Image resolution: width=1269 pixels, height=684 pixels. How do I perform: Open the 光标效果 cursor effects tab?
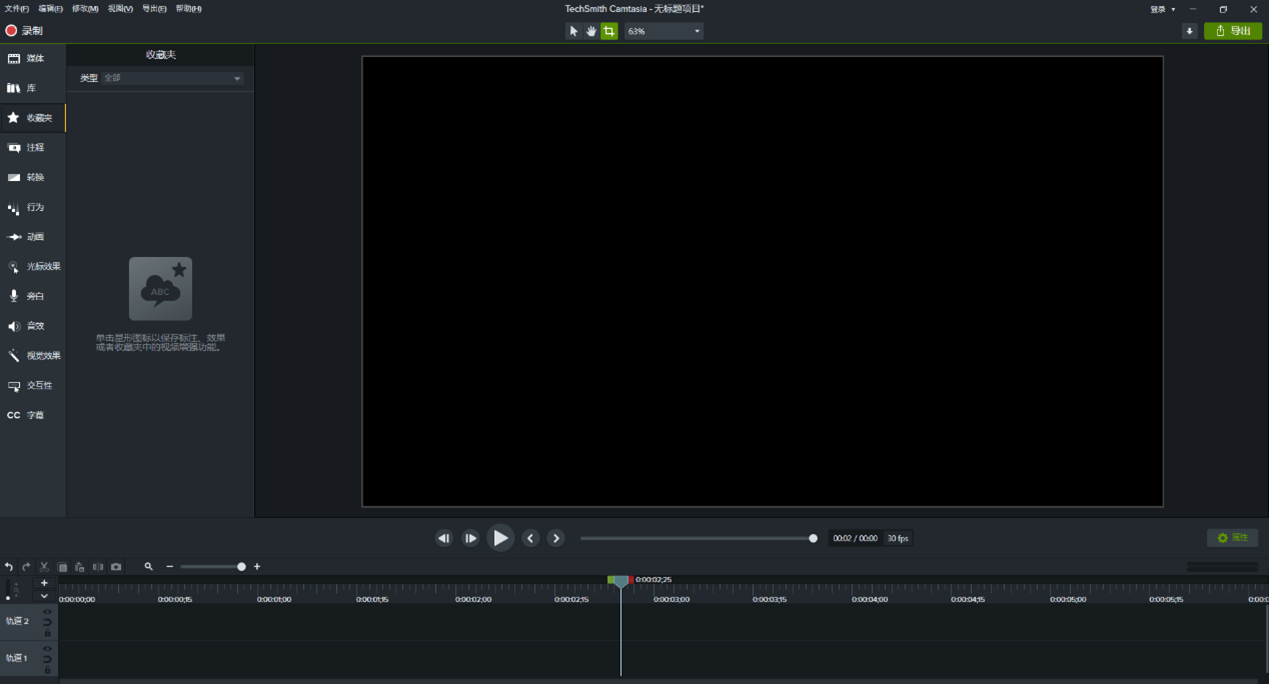tap(33, 266)
